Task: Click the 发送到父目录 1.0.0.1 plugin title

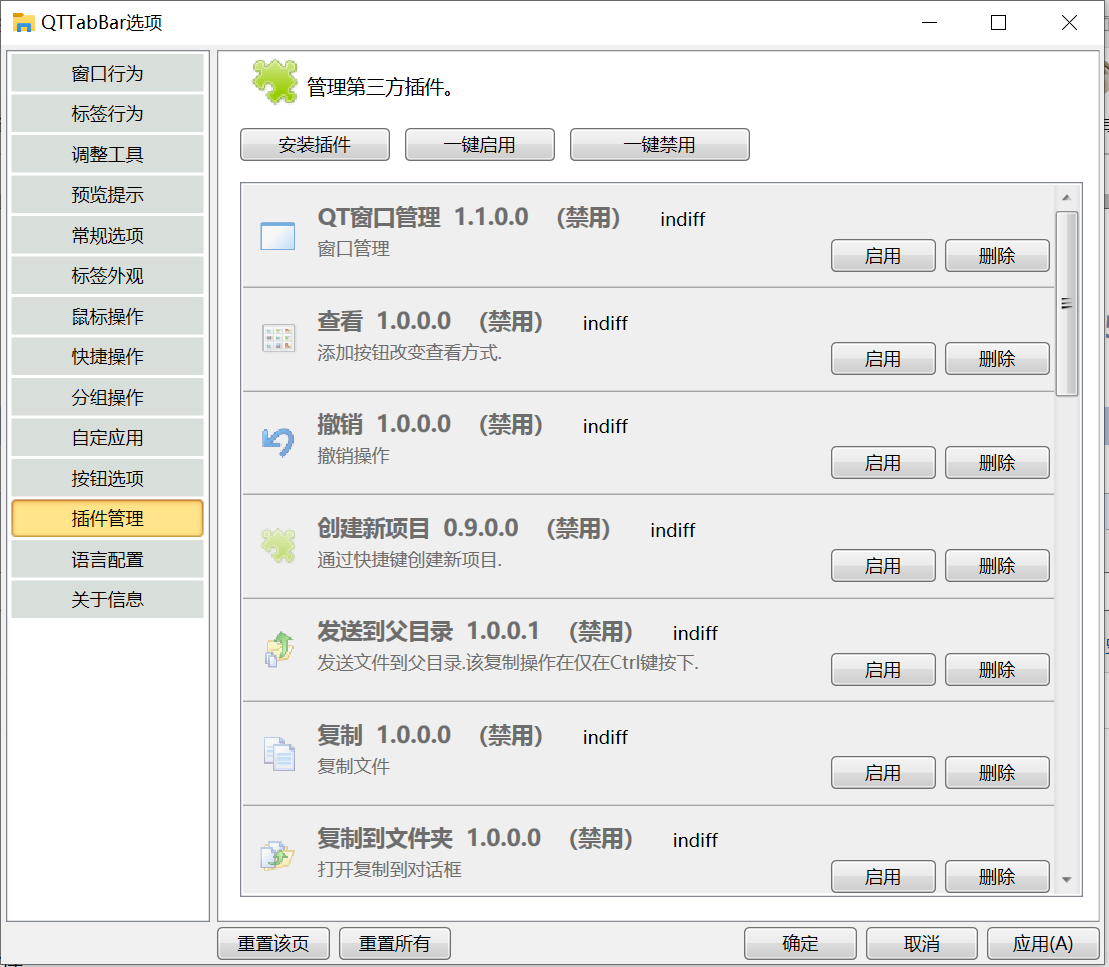Action: point(429,631)
